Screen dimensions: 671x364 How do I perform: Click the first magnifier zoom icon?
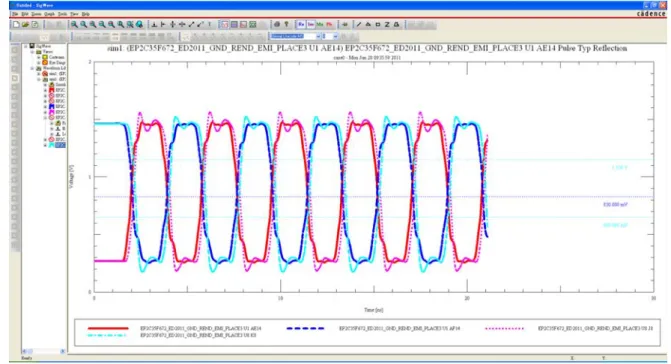(x=74, y=25)
